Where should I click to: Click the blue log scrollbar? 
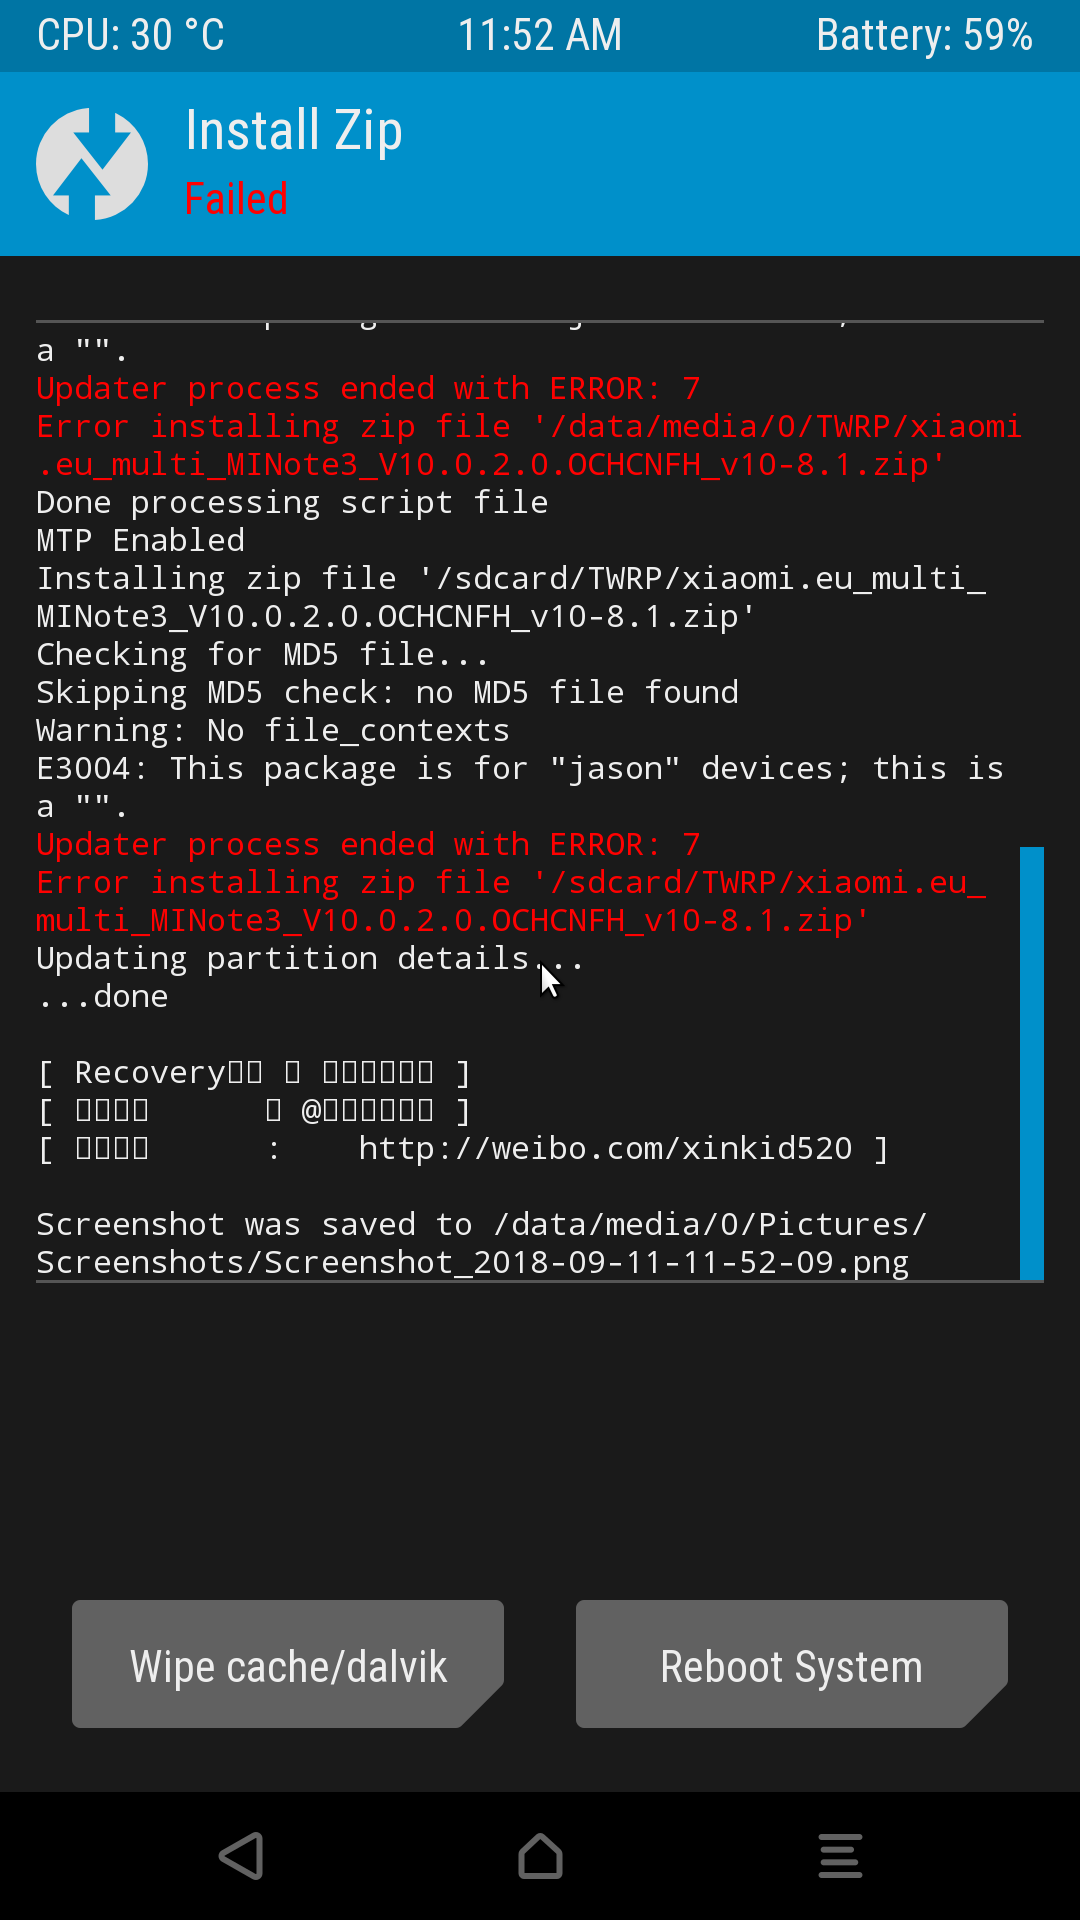tap(1032, 1063)
